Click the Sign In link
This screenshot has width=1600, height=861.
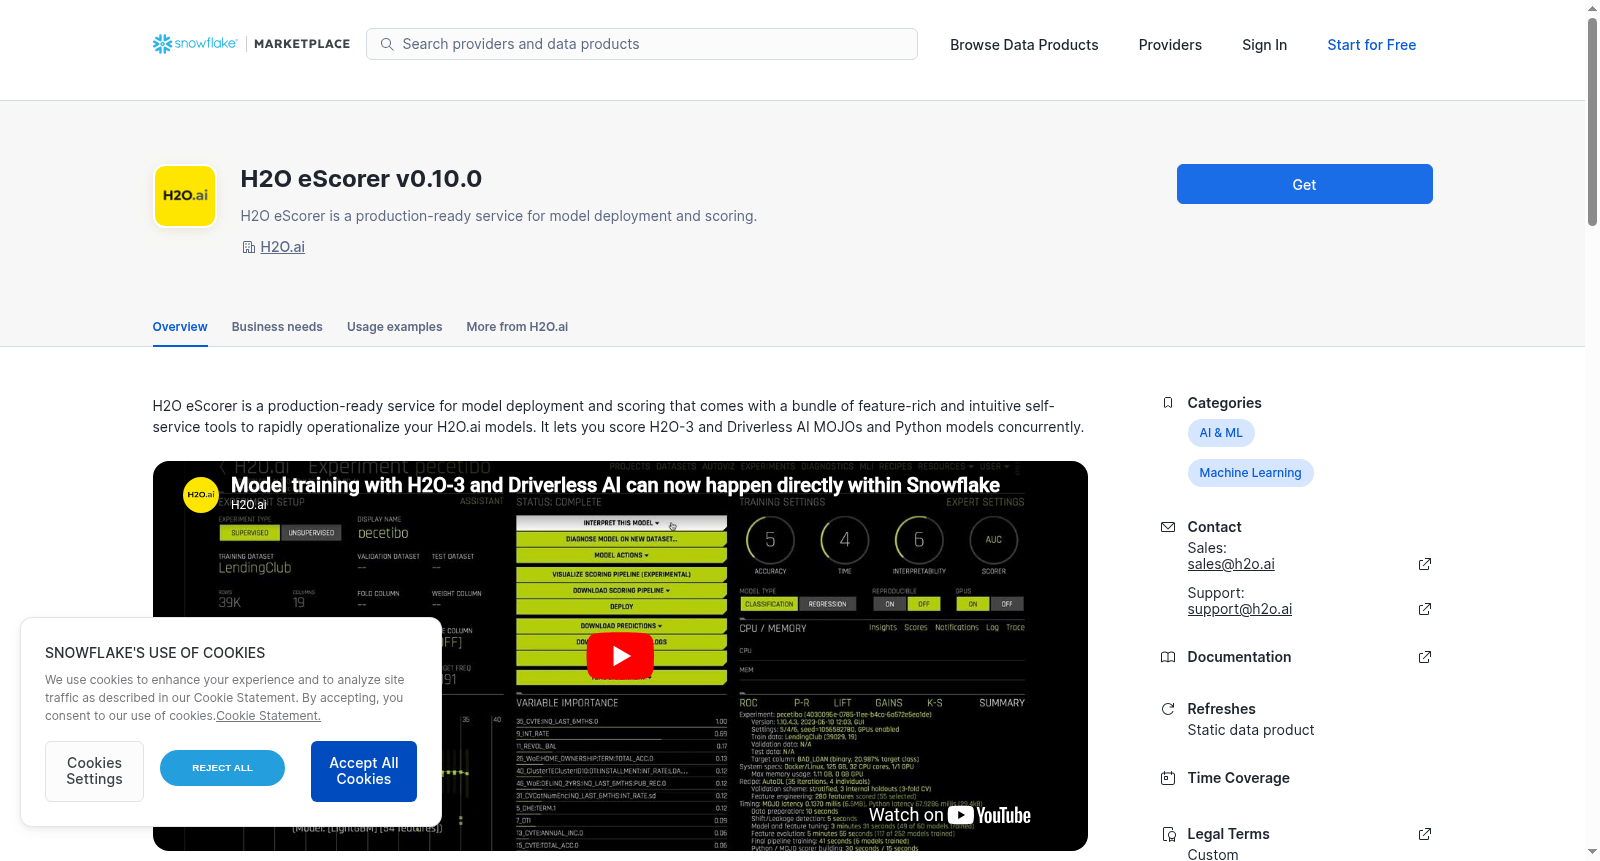point(1264,45)
